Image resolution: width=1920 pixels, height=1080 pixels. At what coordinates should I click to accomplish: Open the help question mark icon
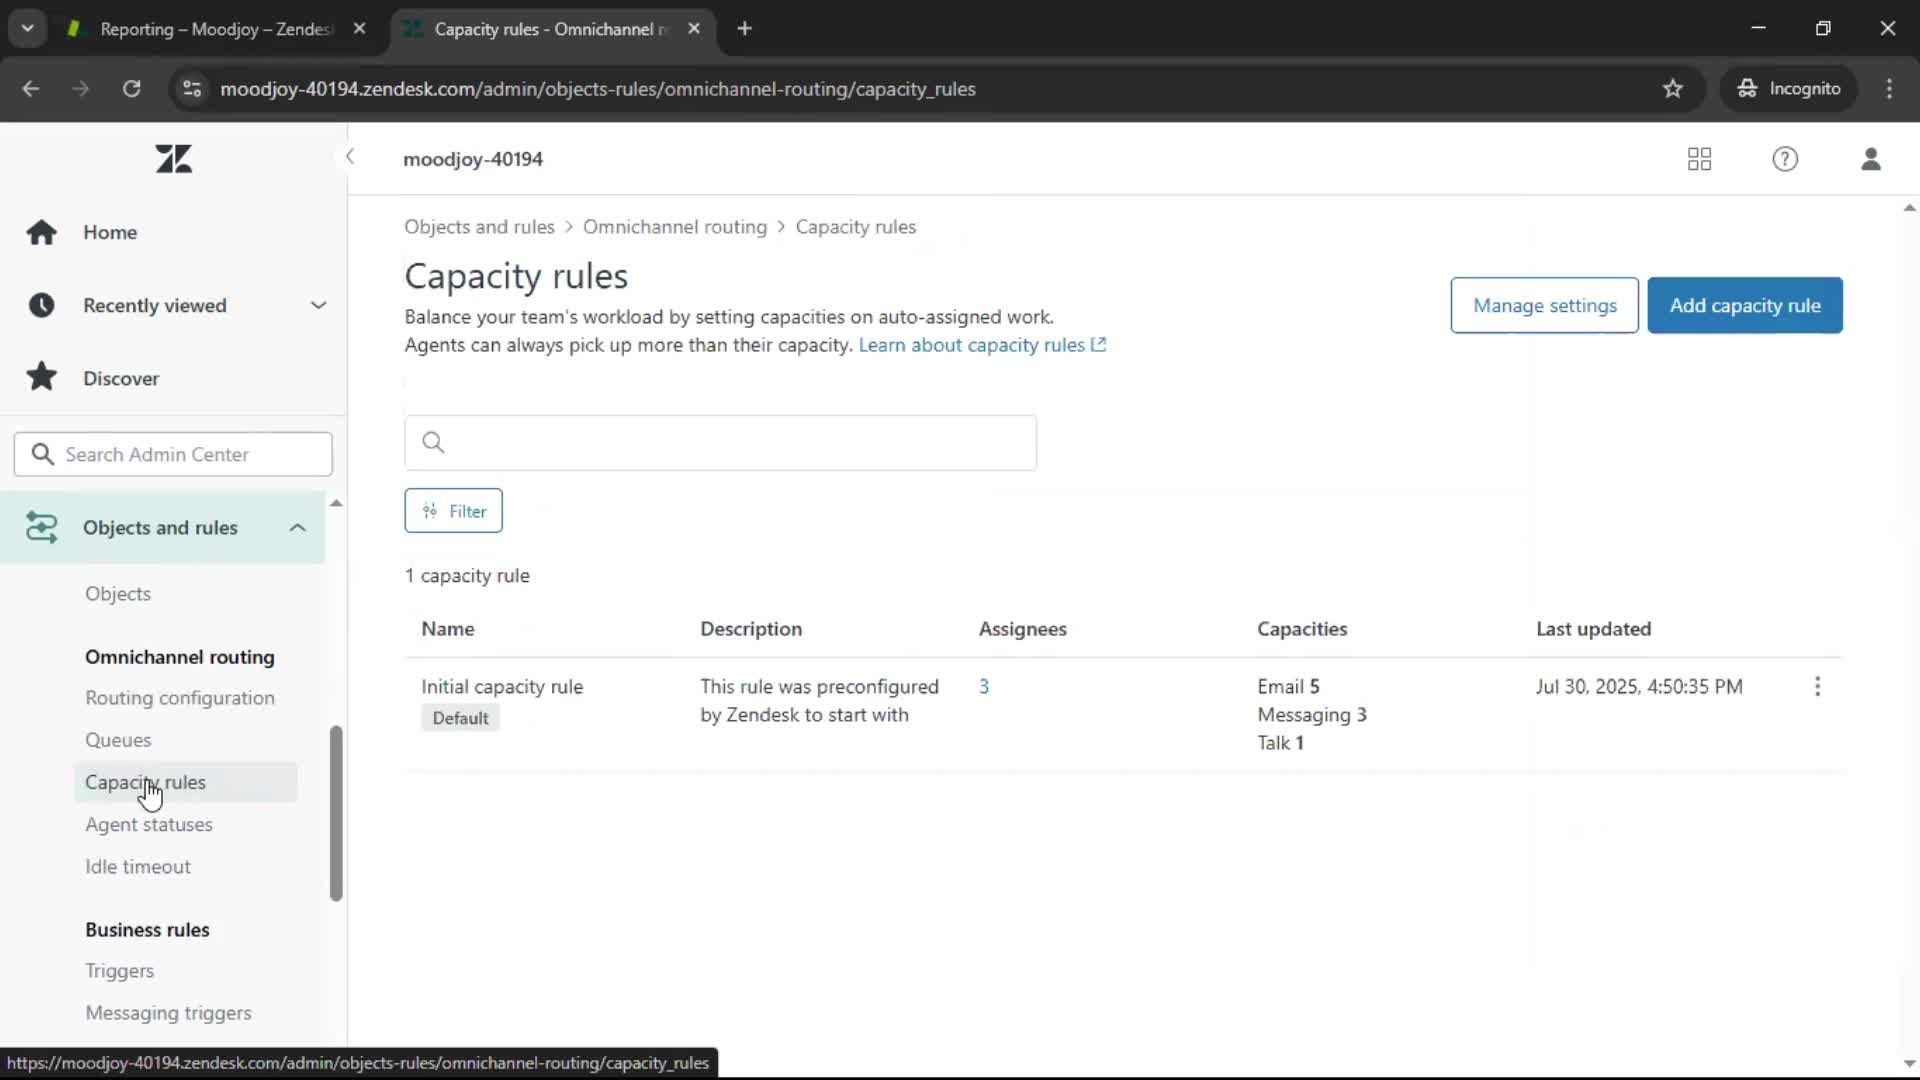point(1785,159)
